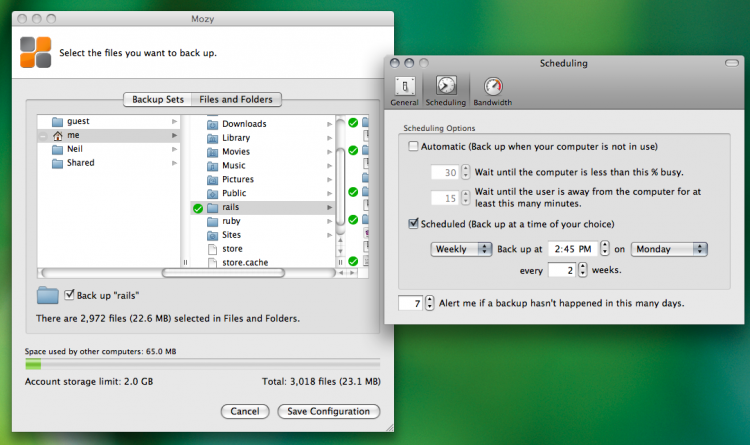
Task: Click the storage usage progress bar
Action: tap(202, 365)
